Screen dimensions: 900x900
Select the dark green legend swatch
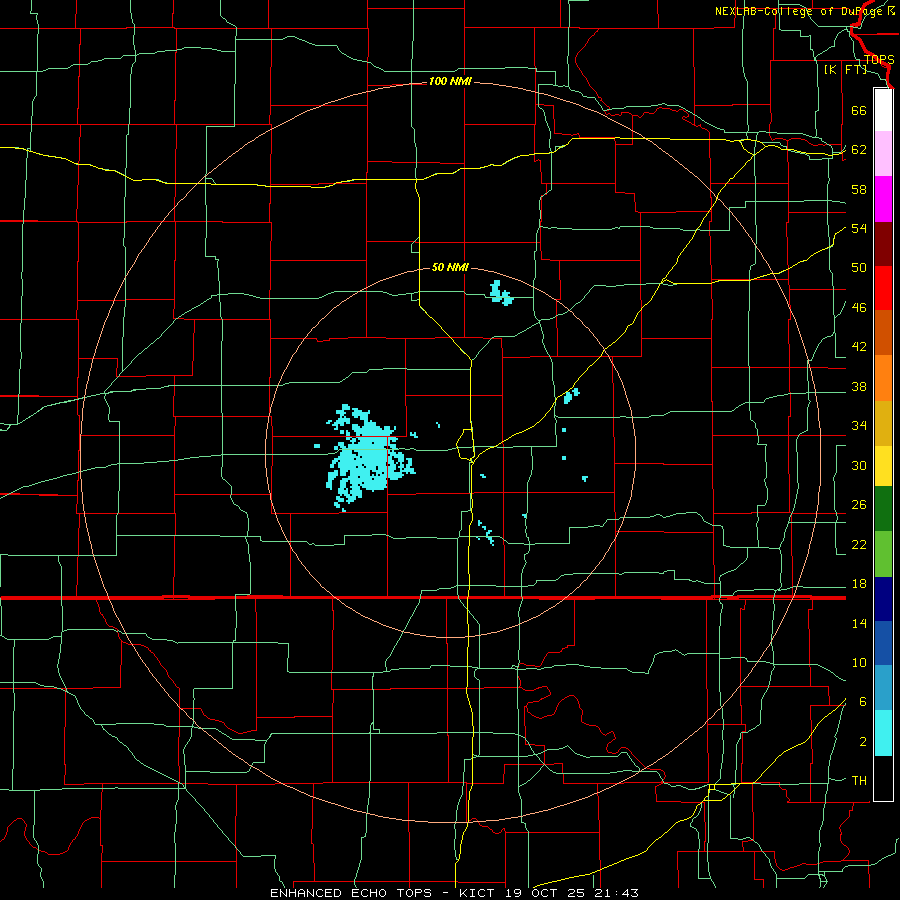tap(883, 509)
